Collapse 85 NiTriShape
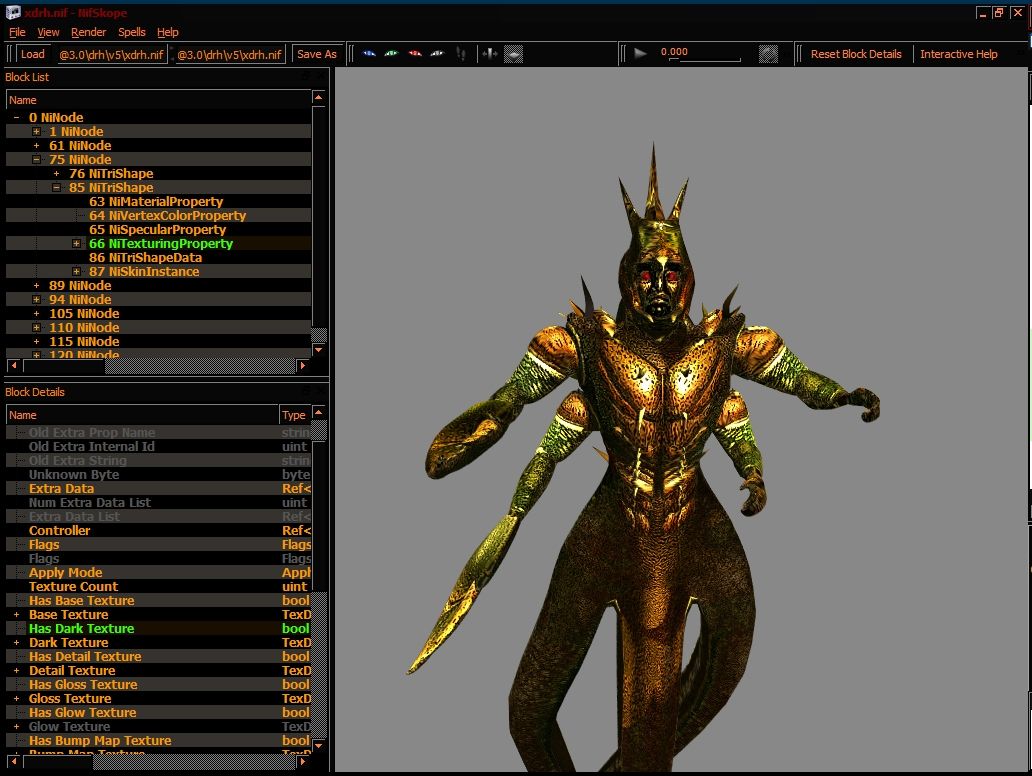The height and width of the screenshot is (776, 1032). pos(57,188)
